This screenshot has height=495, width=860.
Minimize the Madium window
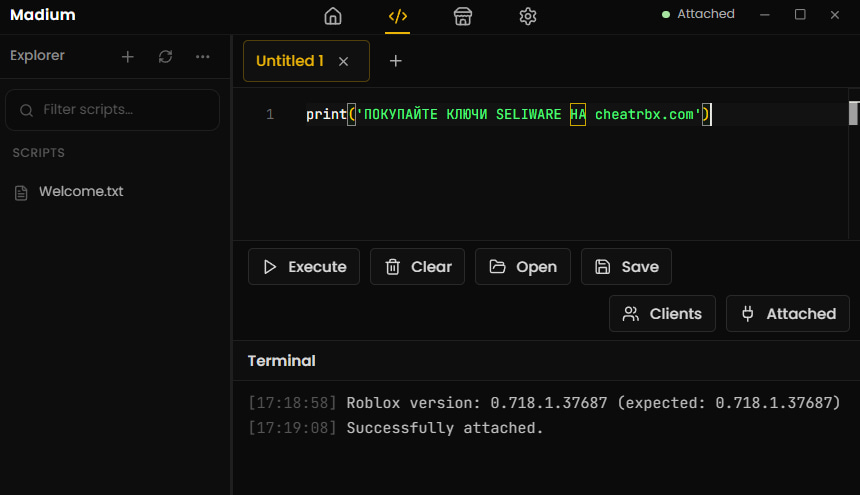pyautogui.click(x=765, y=15)
